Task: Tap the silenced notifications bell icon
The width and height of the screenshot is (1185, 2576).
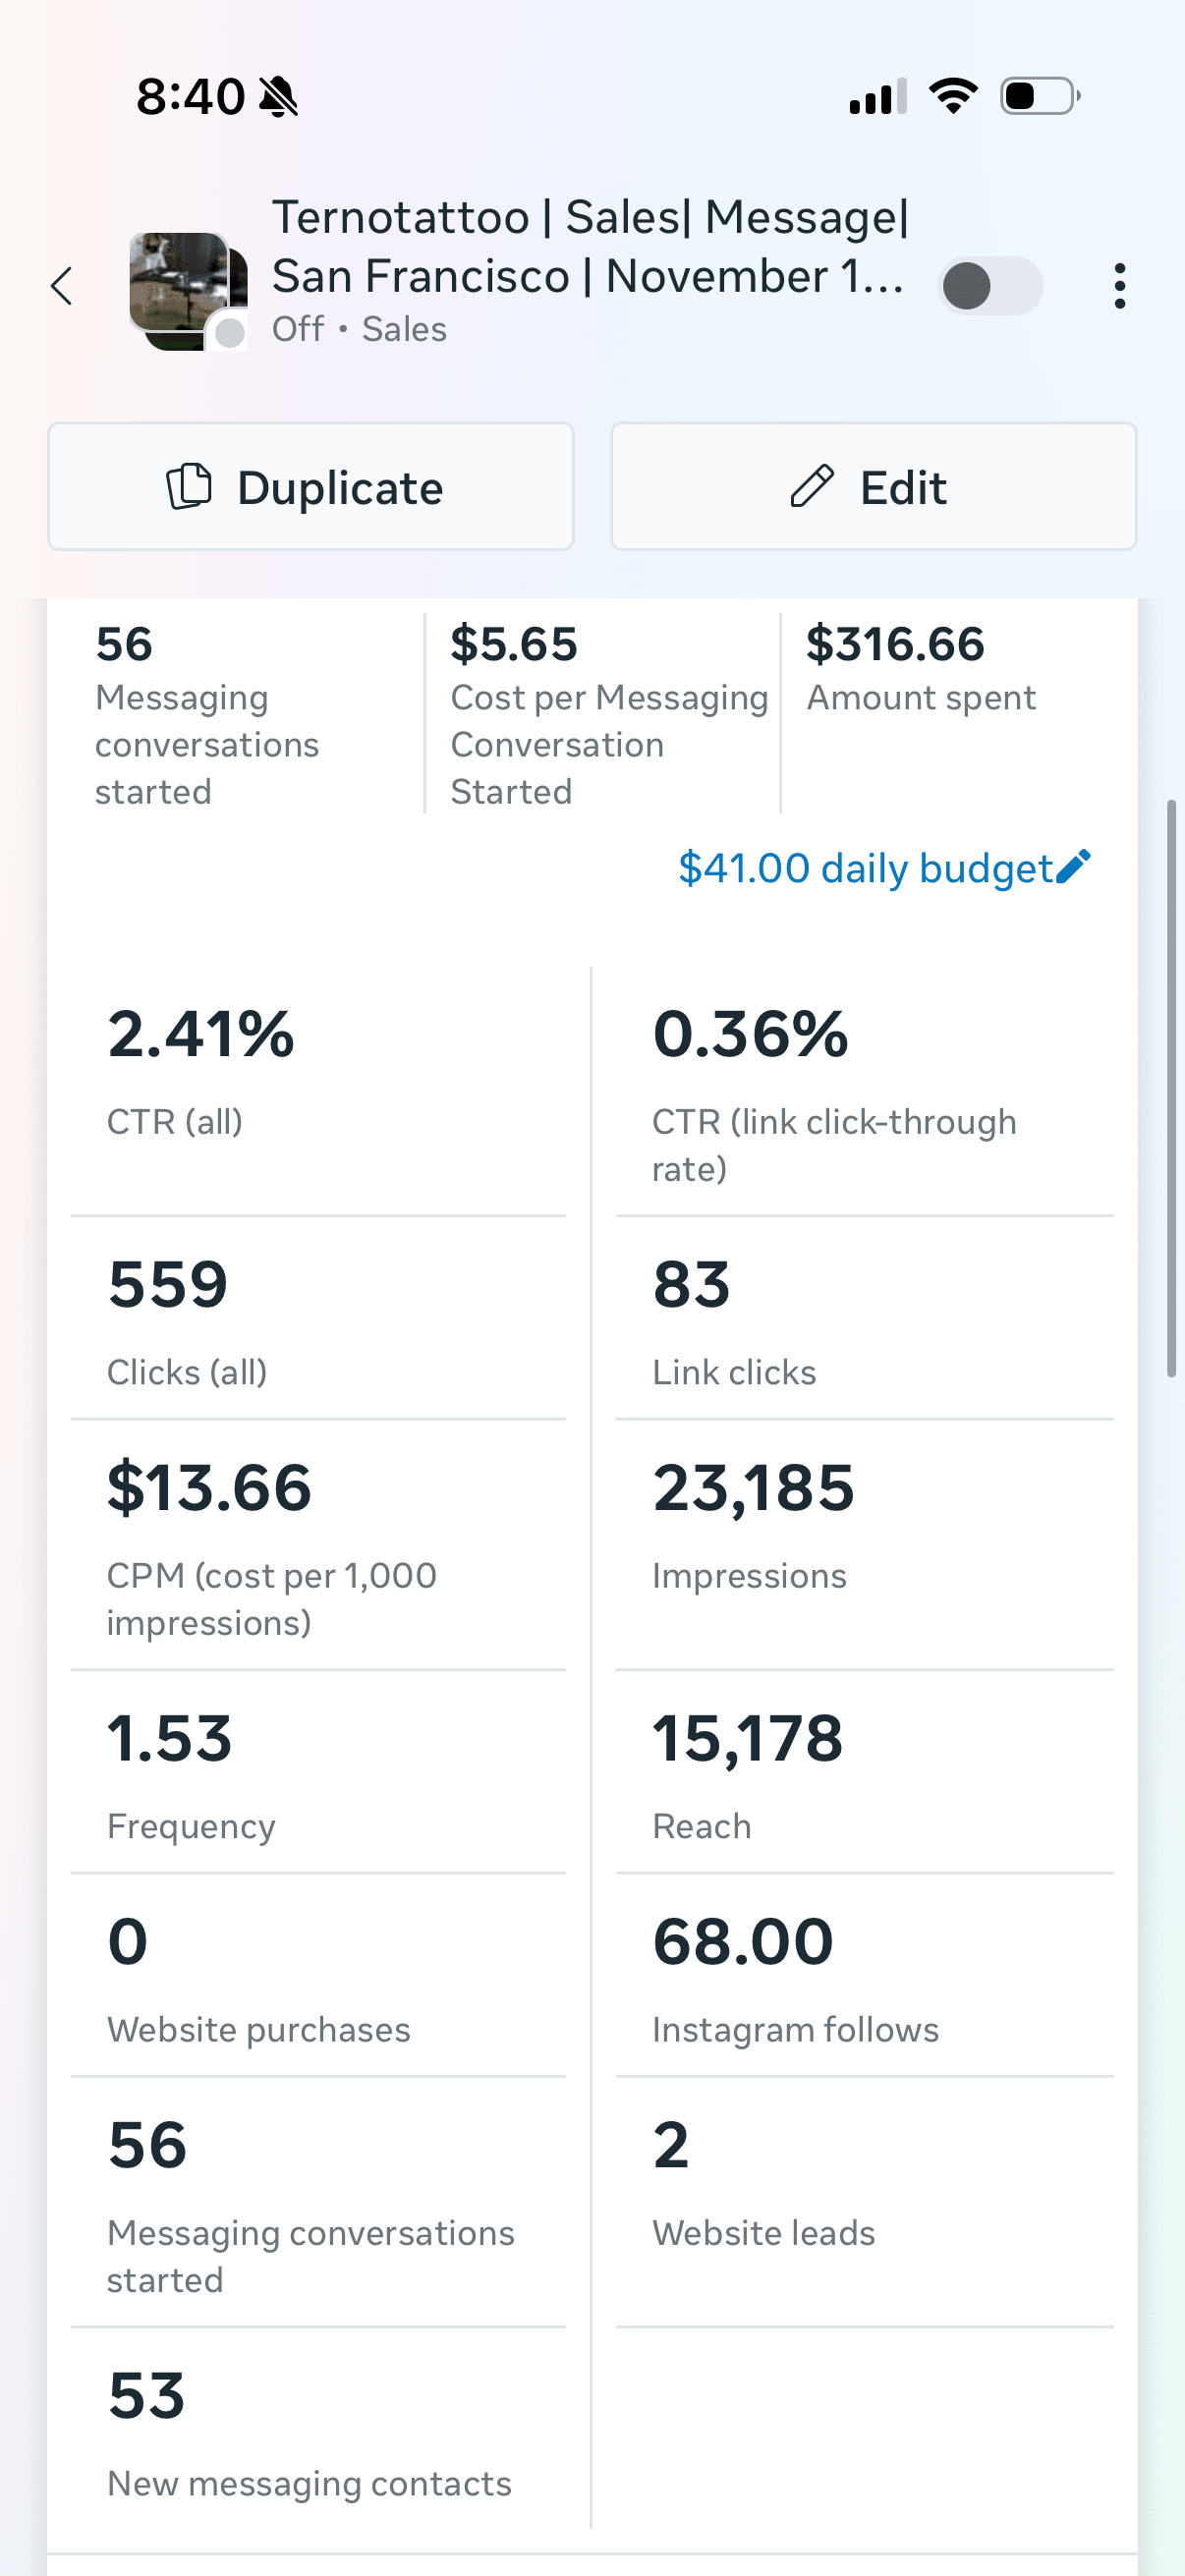Action: click(x=277, y=94)
